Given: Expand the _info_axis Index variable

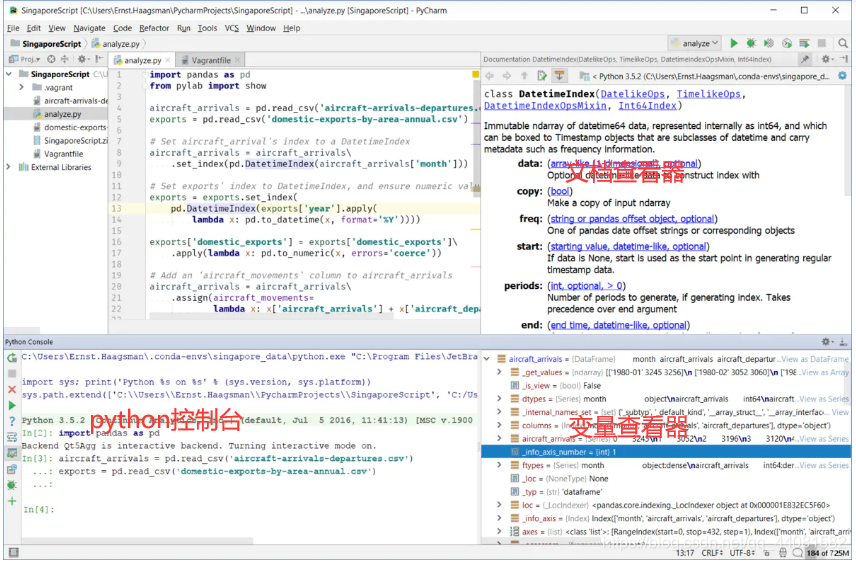Looking at the screenshot, I should (x=499, y=518).
